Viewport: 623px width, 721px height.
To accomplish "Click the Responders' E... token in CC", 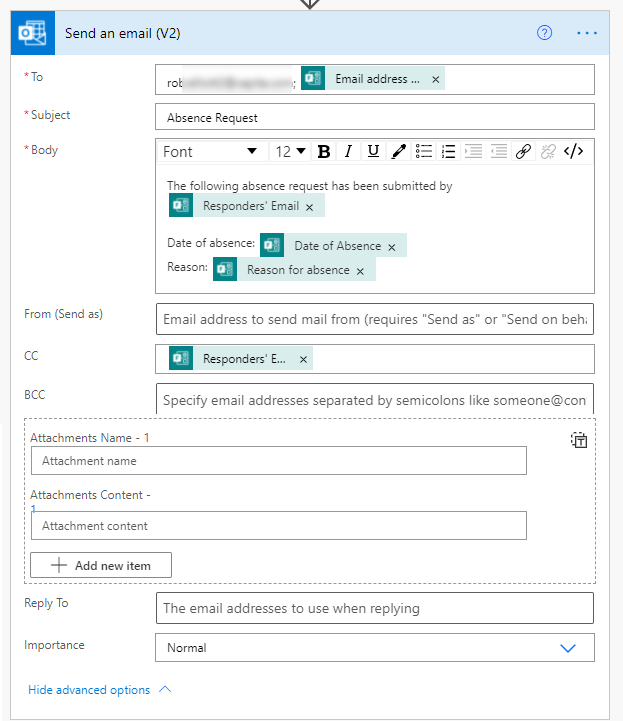I will coord(240,358).
